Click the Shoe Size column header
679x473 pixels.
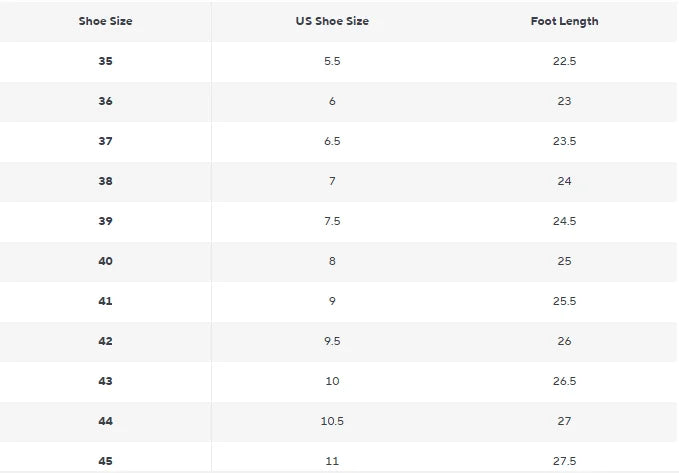tap(105, 21)
